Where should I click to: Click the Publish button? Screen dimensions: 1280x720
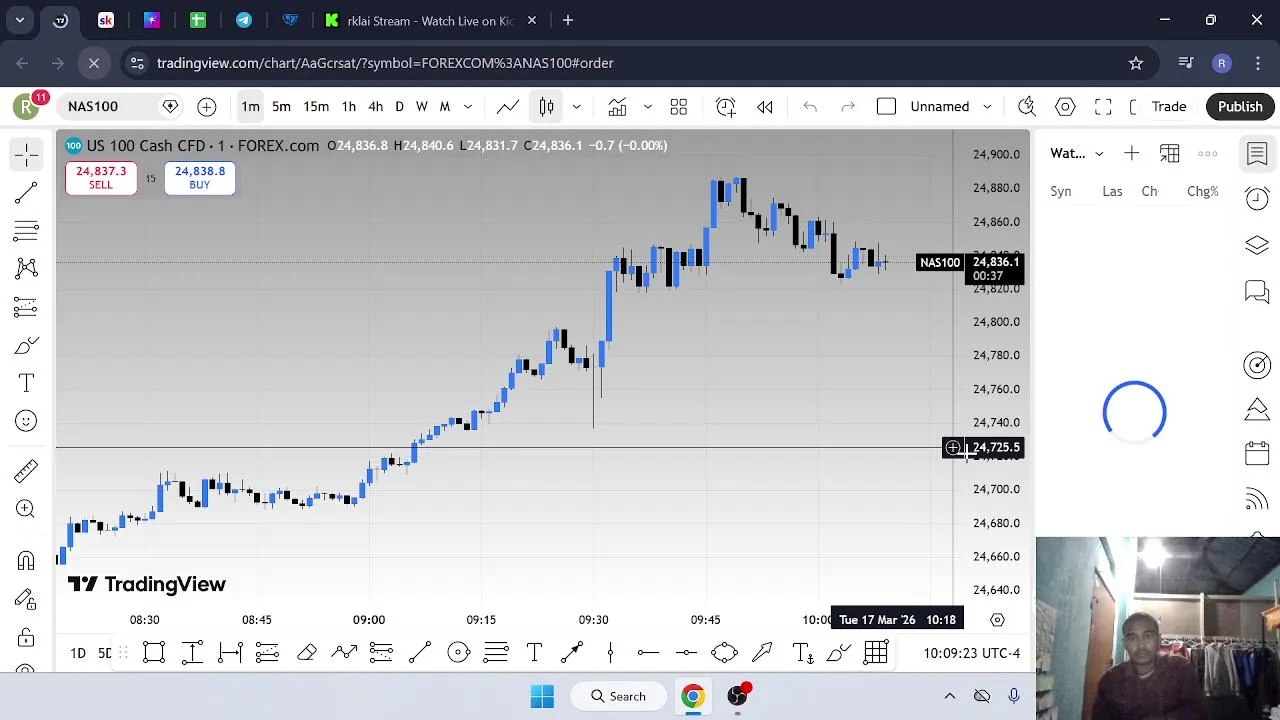(1240, 106)
